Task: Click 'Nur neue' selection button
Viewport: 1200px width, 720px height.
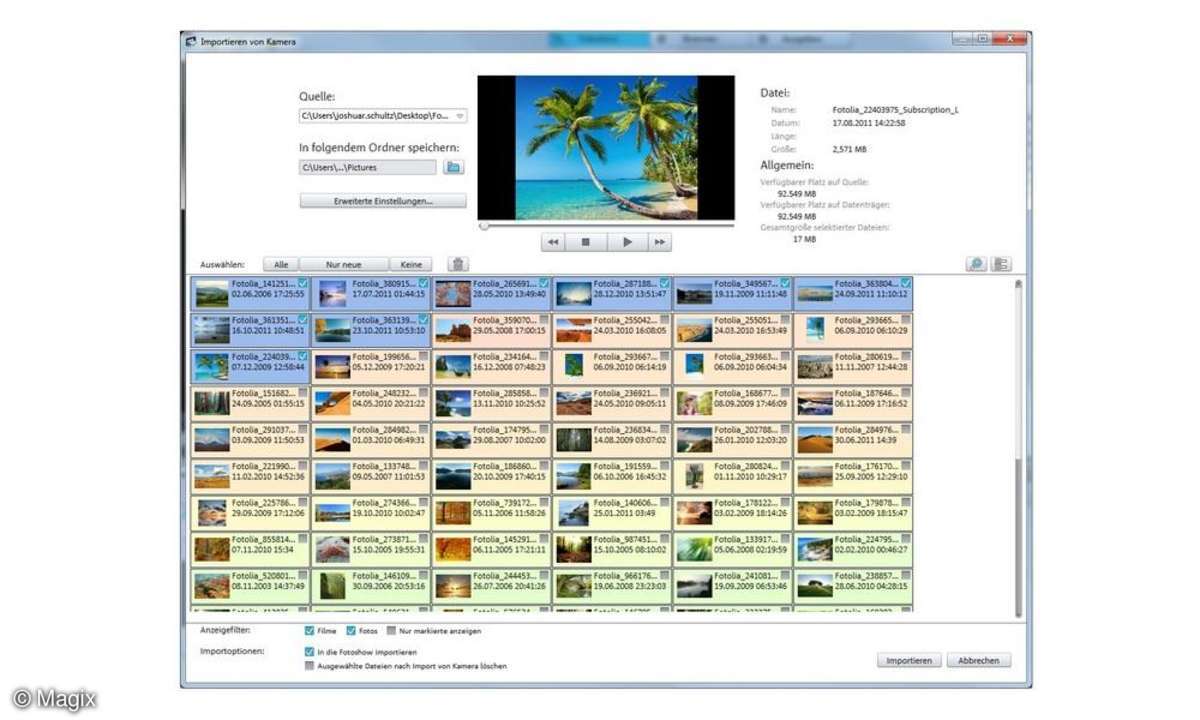Action: pyautogui.click(x=343, y=265)
